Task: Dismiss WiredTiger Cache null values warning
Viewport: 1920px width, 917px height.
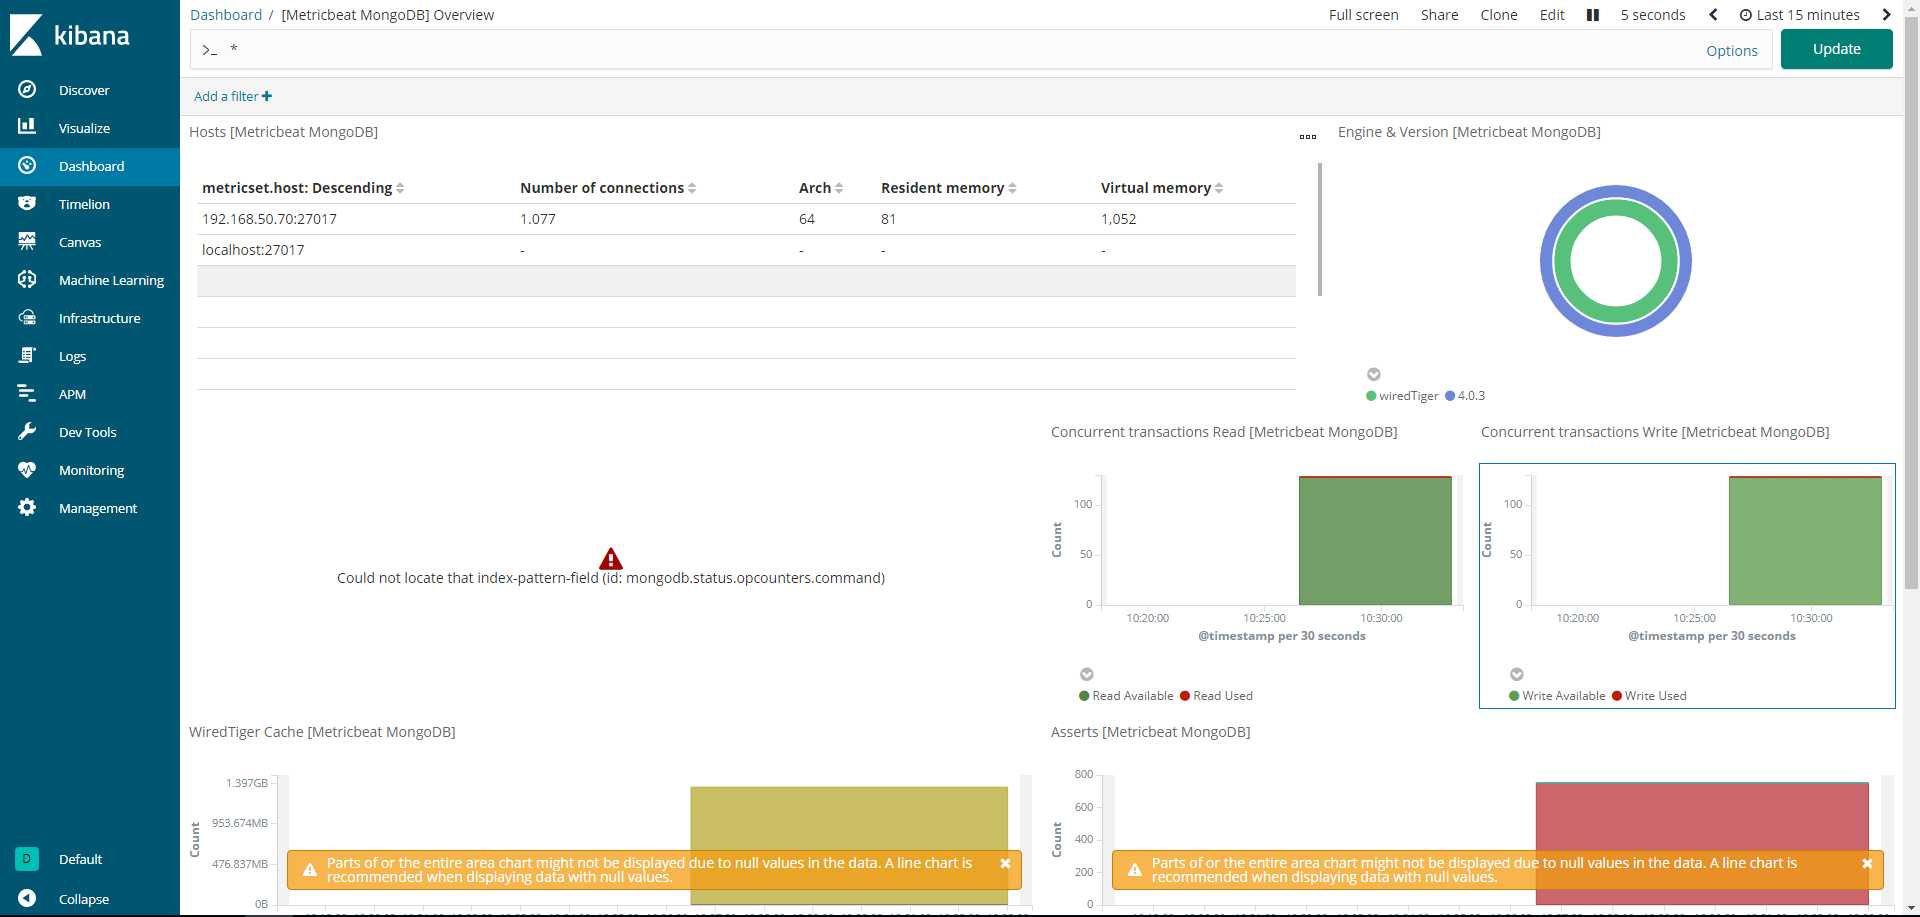Action: [x=1005, y=863]
